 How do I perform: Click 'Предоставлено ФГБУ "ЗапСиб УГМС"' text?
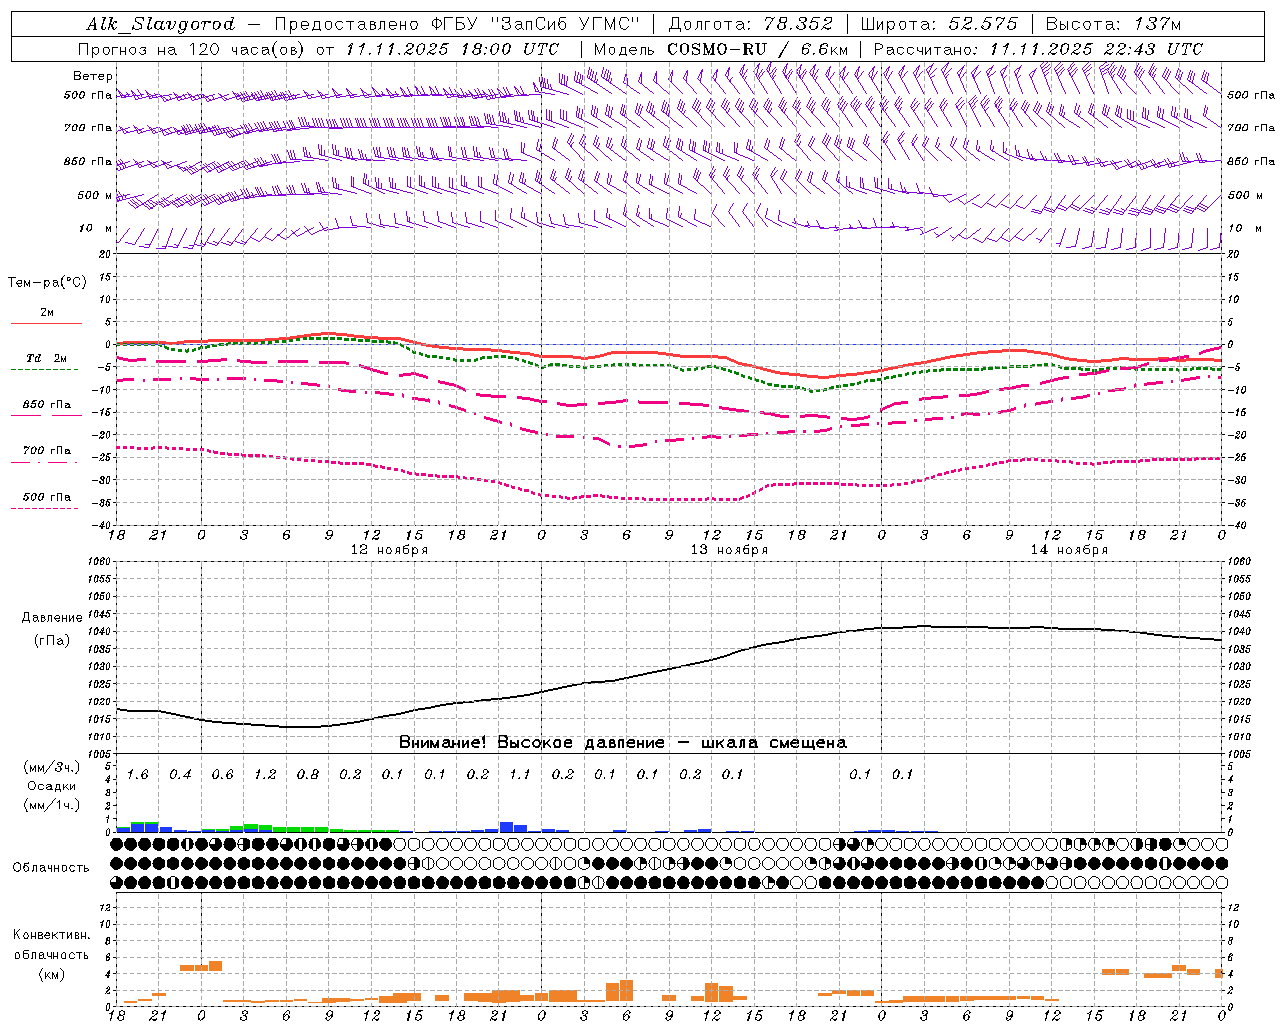tap(456, 24)
